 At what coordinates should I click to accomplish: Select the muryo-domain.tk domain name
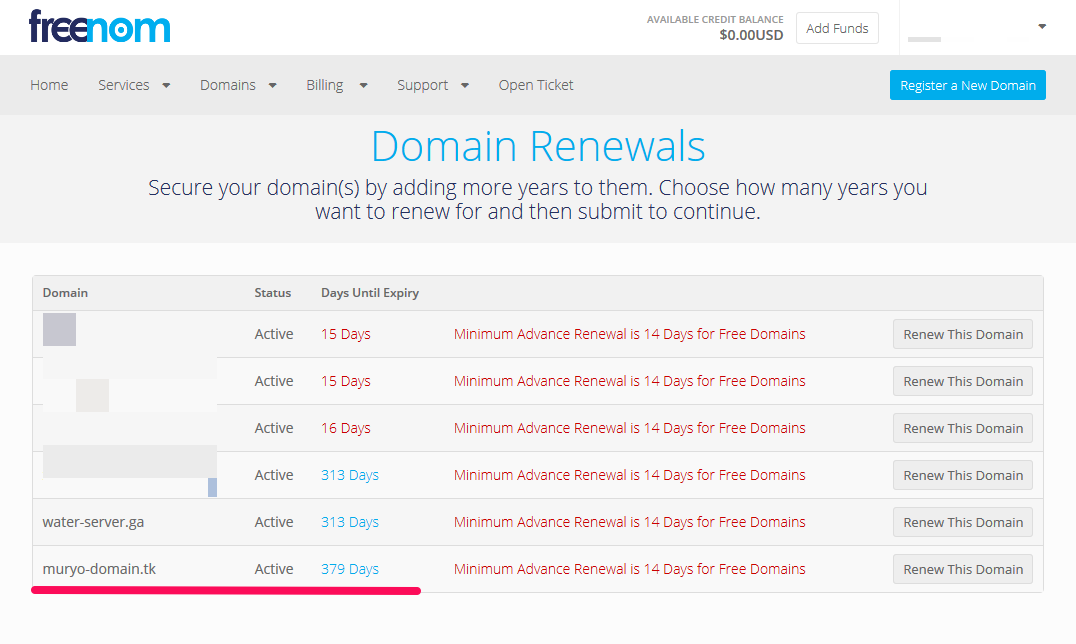point(100,569)
